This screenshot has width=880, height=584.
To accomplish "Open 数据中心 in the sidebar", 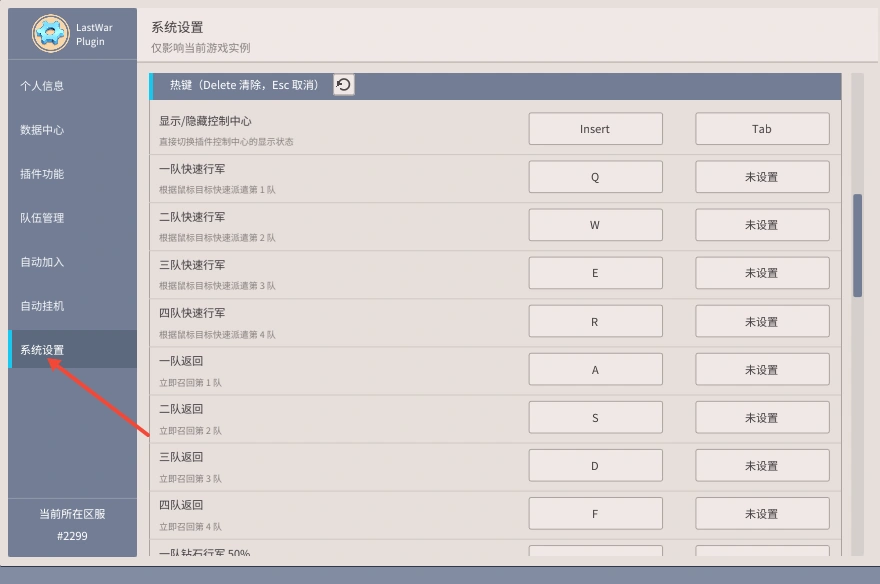I will pos(42,130).
